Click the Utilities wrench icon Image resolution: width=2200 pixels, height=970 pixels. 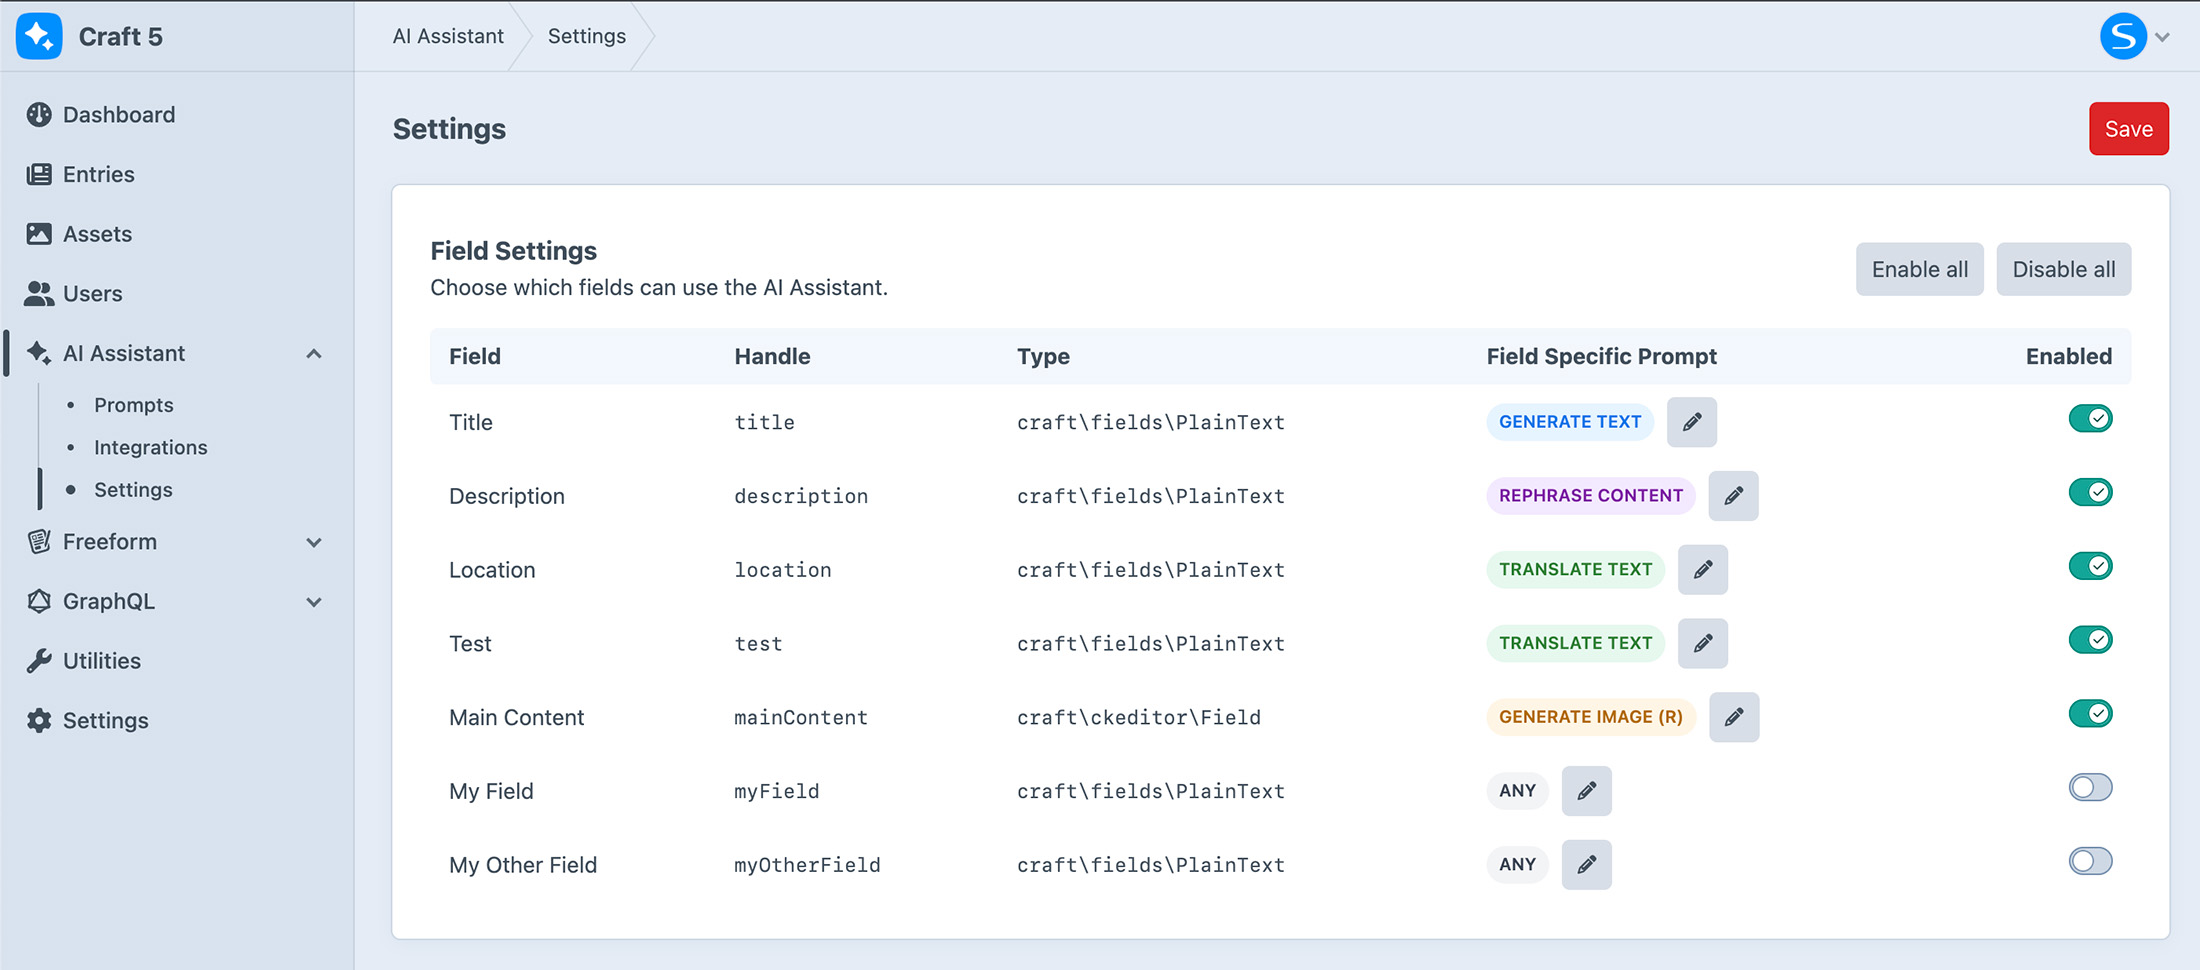point(39,661)
